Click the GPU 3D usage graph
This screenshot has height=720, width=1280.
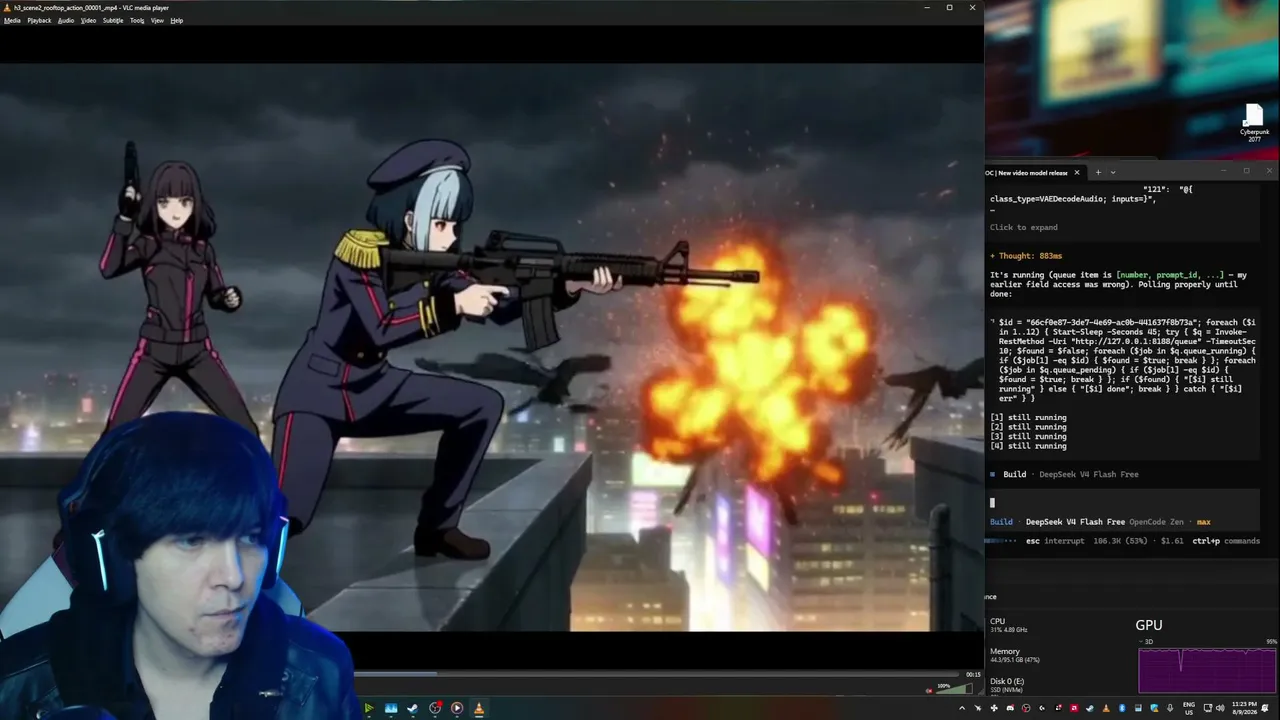(x=1207, y=670)
